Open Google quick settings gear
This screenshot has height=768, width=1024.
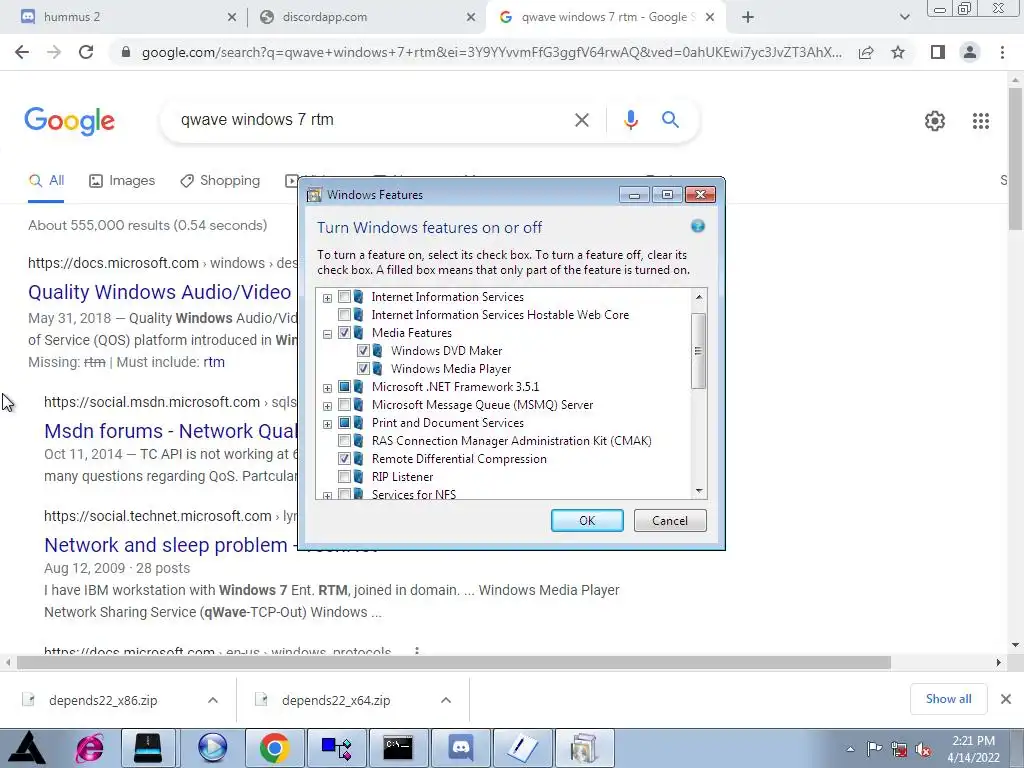click(x=935, y=121)
